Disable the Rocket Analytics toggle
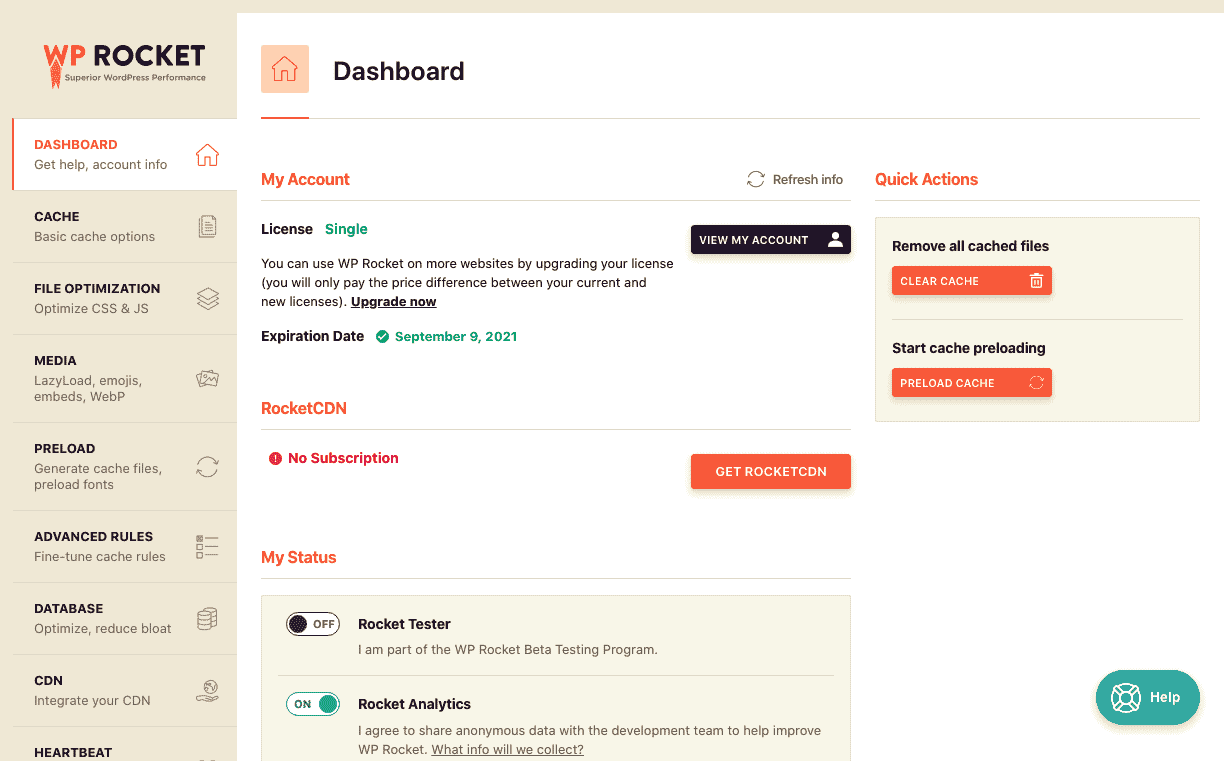The height and width of the screenshot is (761, 1224). (313, 703)
